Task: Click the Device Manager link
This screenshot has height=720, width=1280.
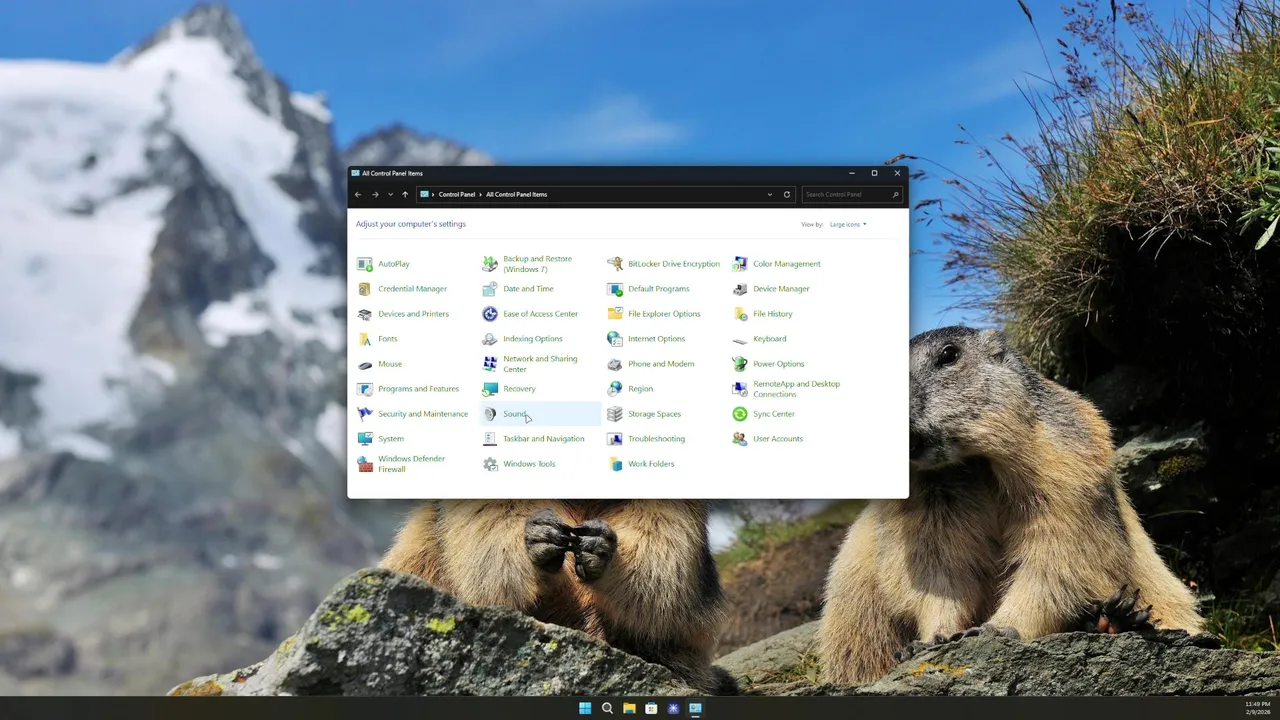Action: click(781, 289)
